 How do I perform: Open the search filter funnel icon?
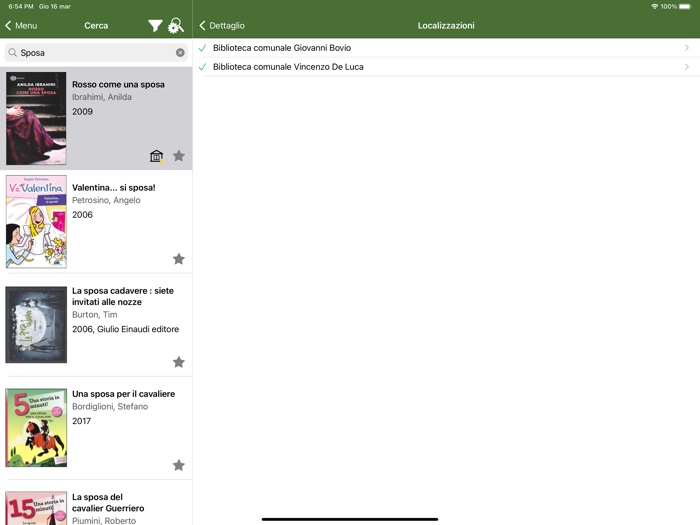[155, 26]
